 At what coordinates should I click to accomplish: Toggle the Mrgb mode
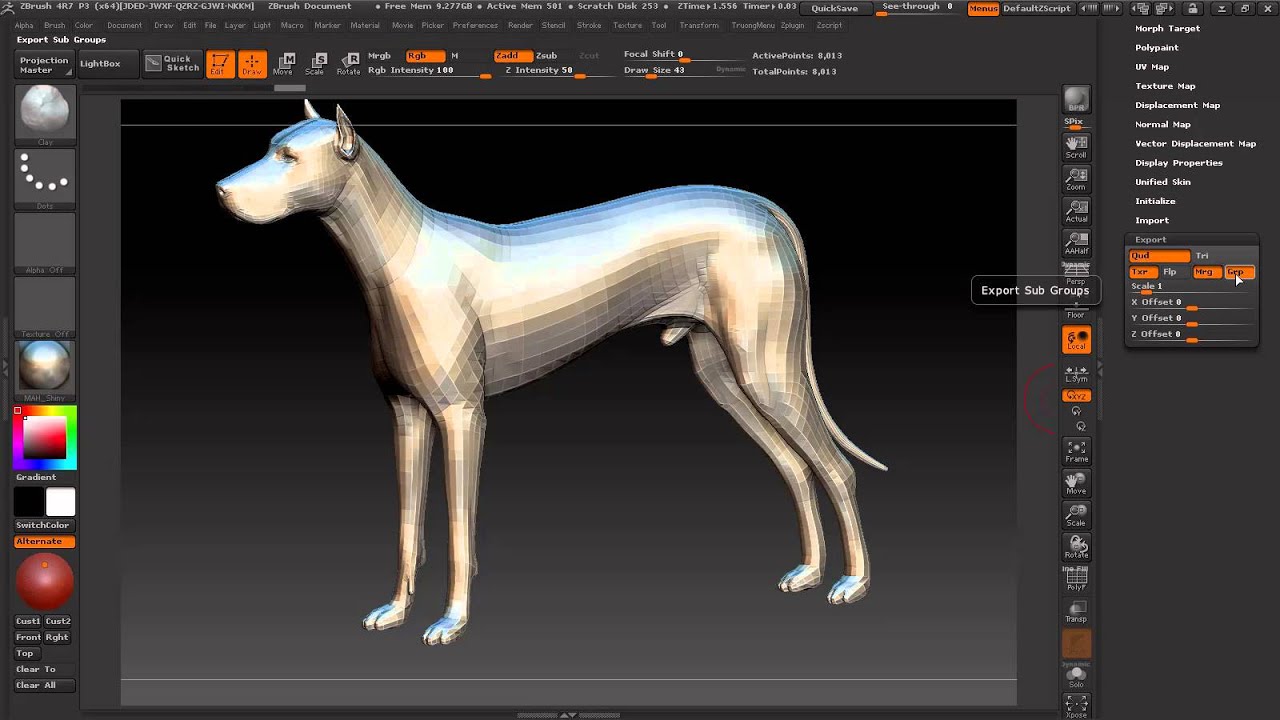(379, 56)
